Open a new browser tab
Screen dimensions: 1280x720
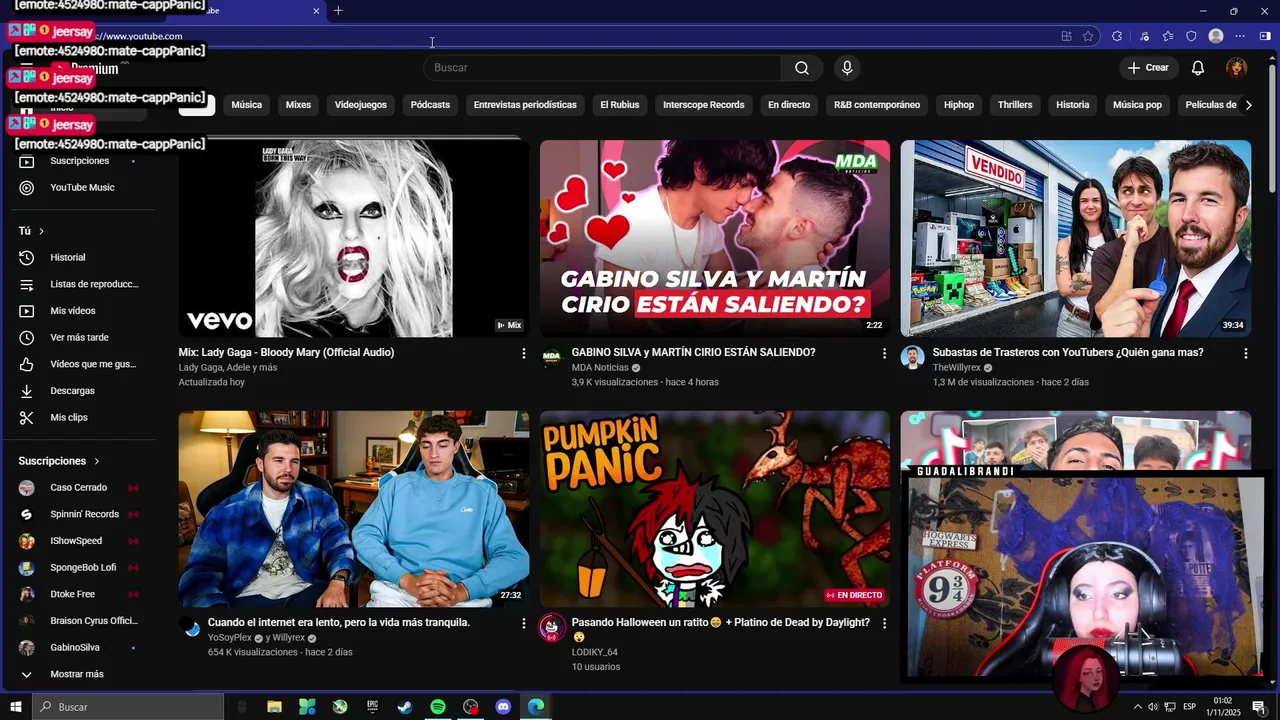(338, 11)
